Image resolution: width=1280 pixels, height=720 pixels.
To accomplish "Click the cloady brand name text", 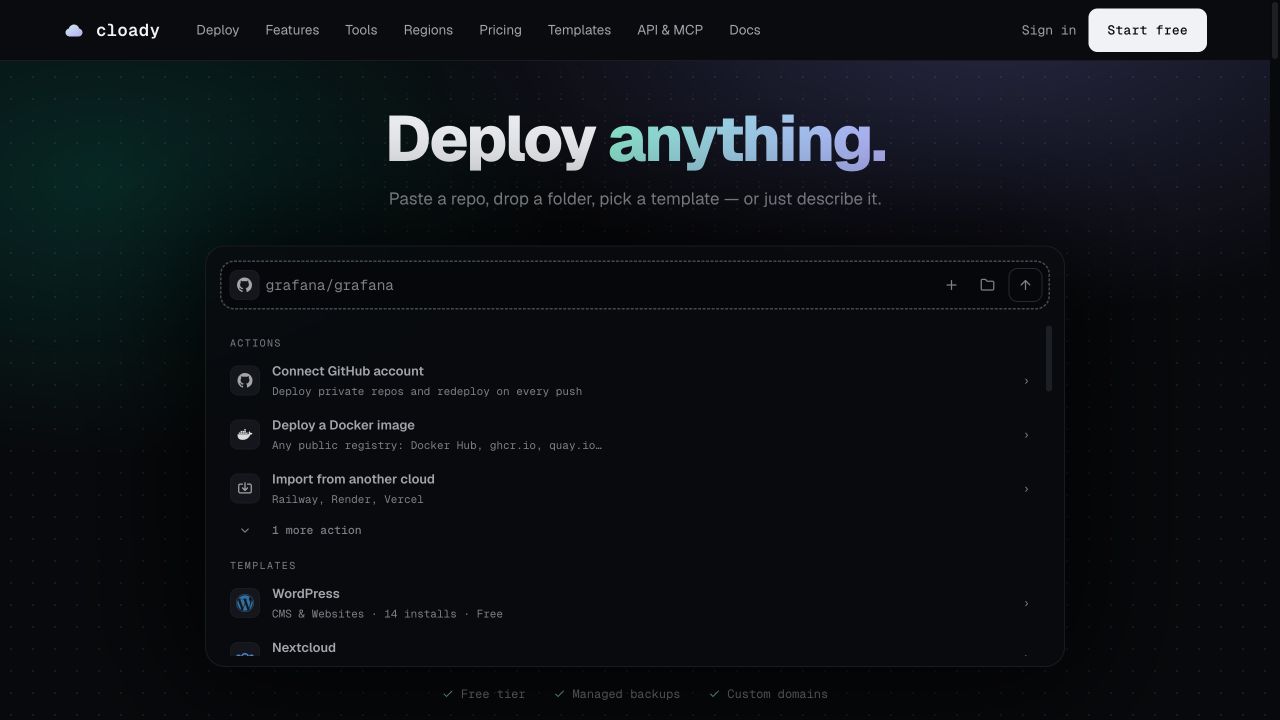I will point(128,31).
